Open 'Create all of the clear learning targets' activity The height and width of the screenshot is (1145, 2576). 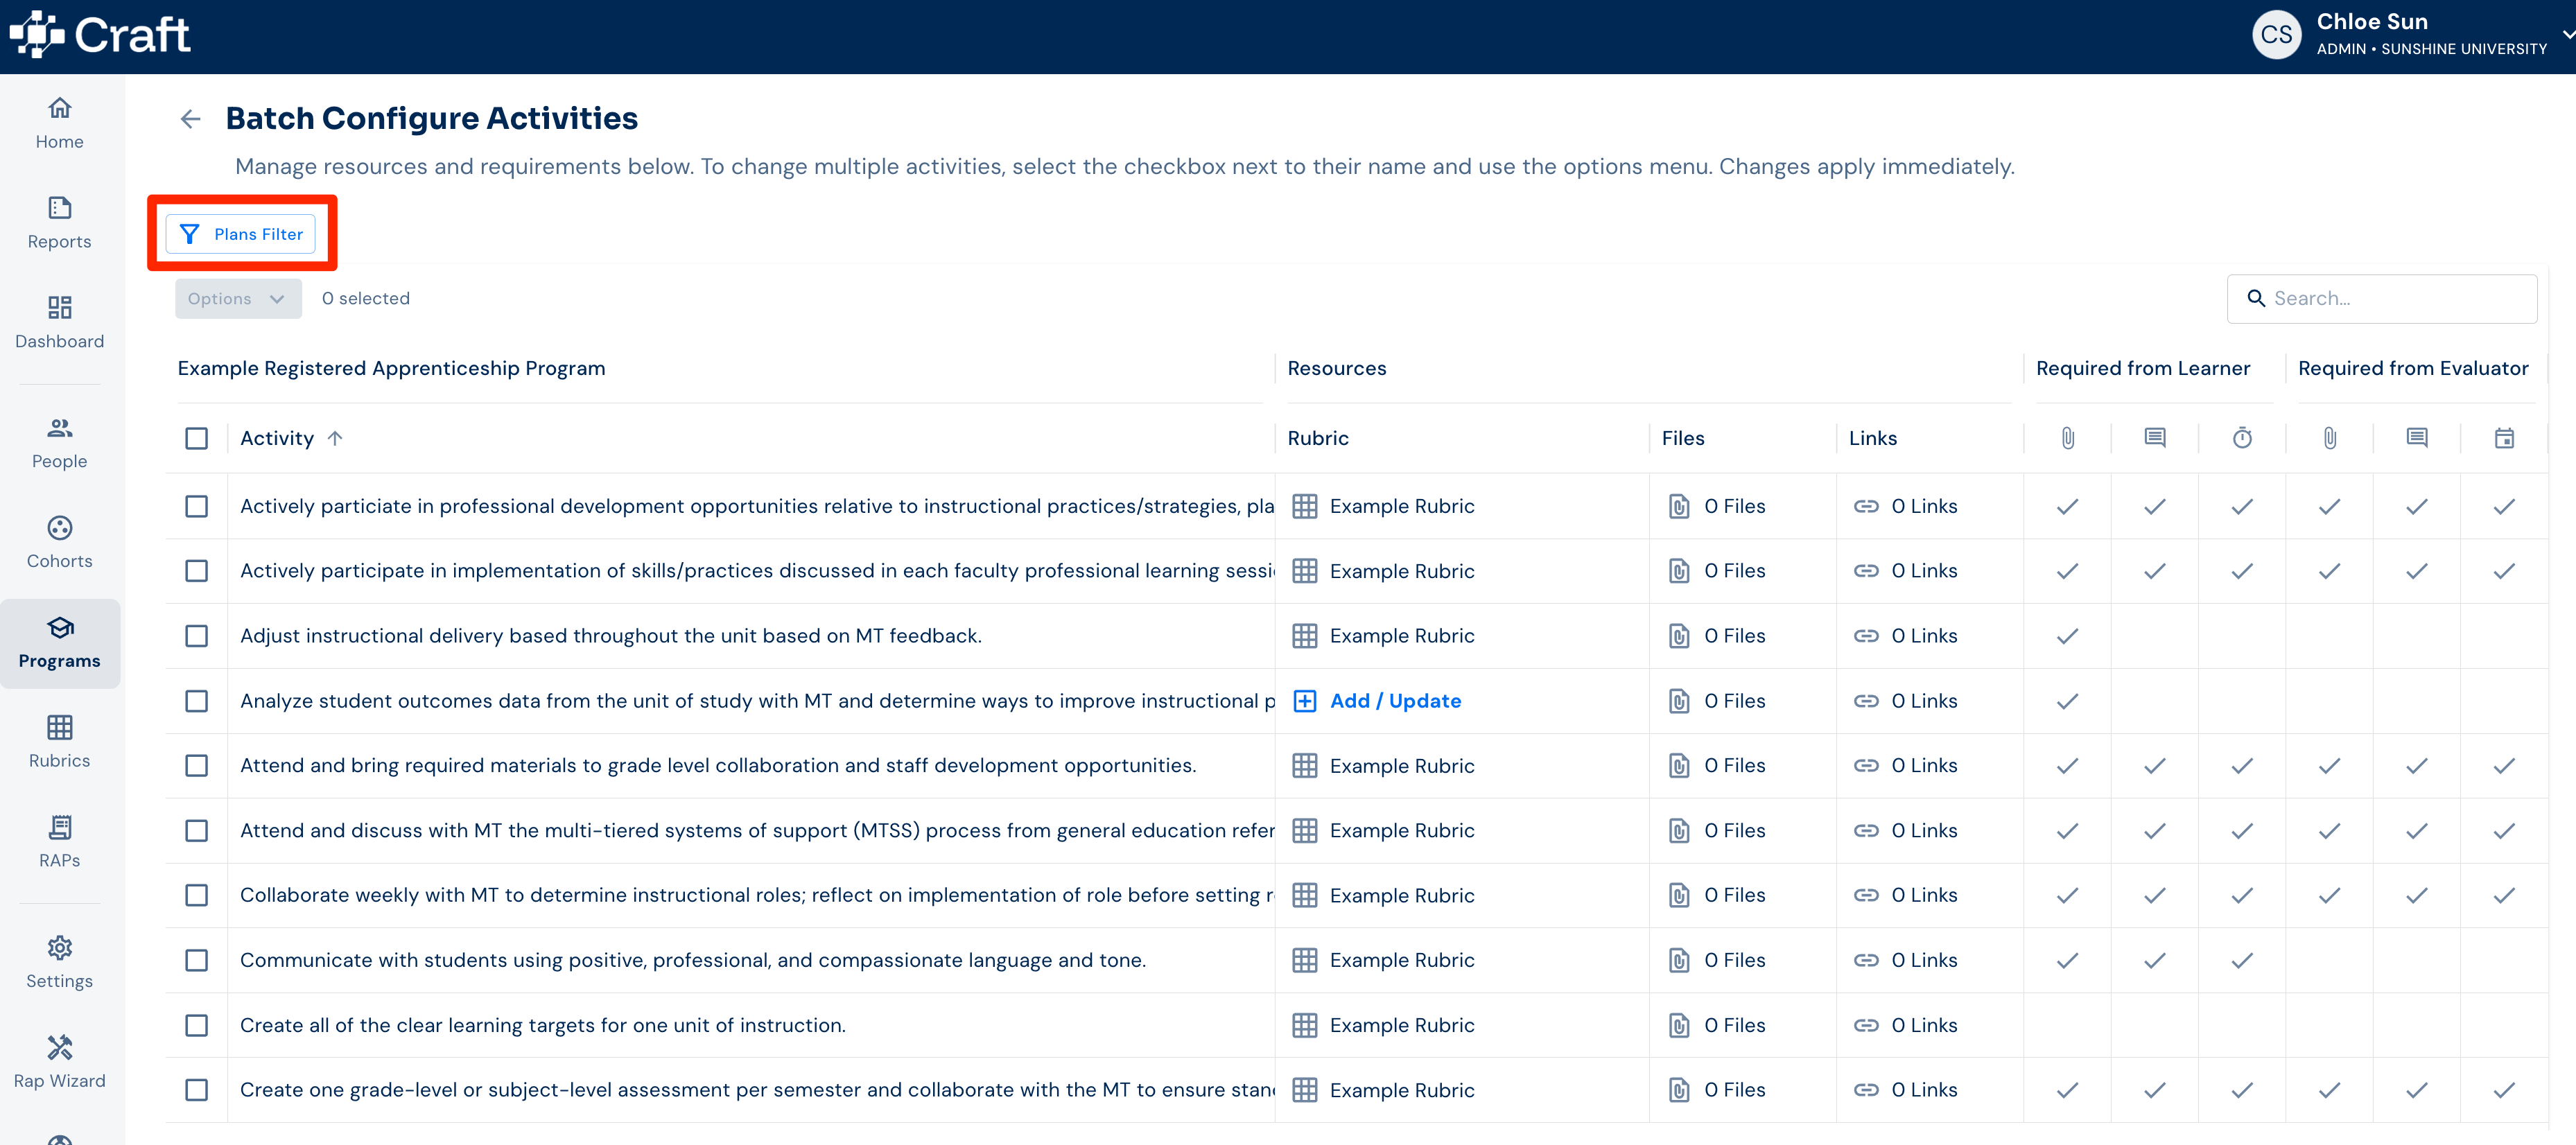coord(542,1026)
